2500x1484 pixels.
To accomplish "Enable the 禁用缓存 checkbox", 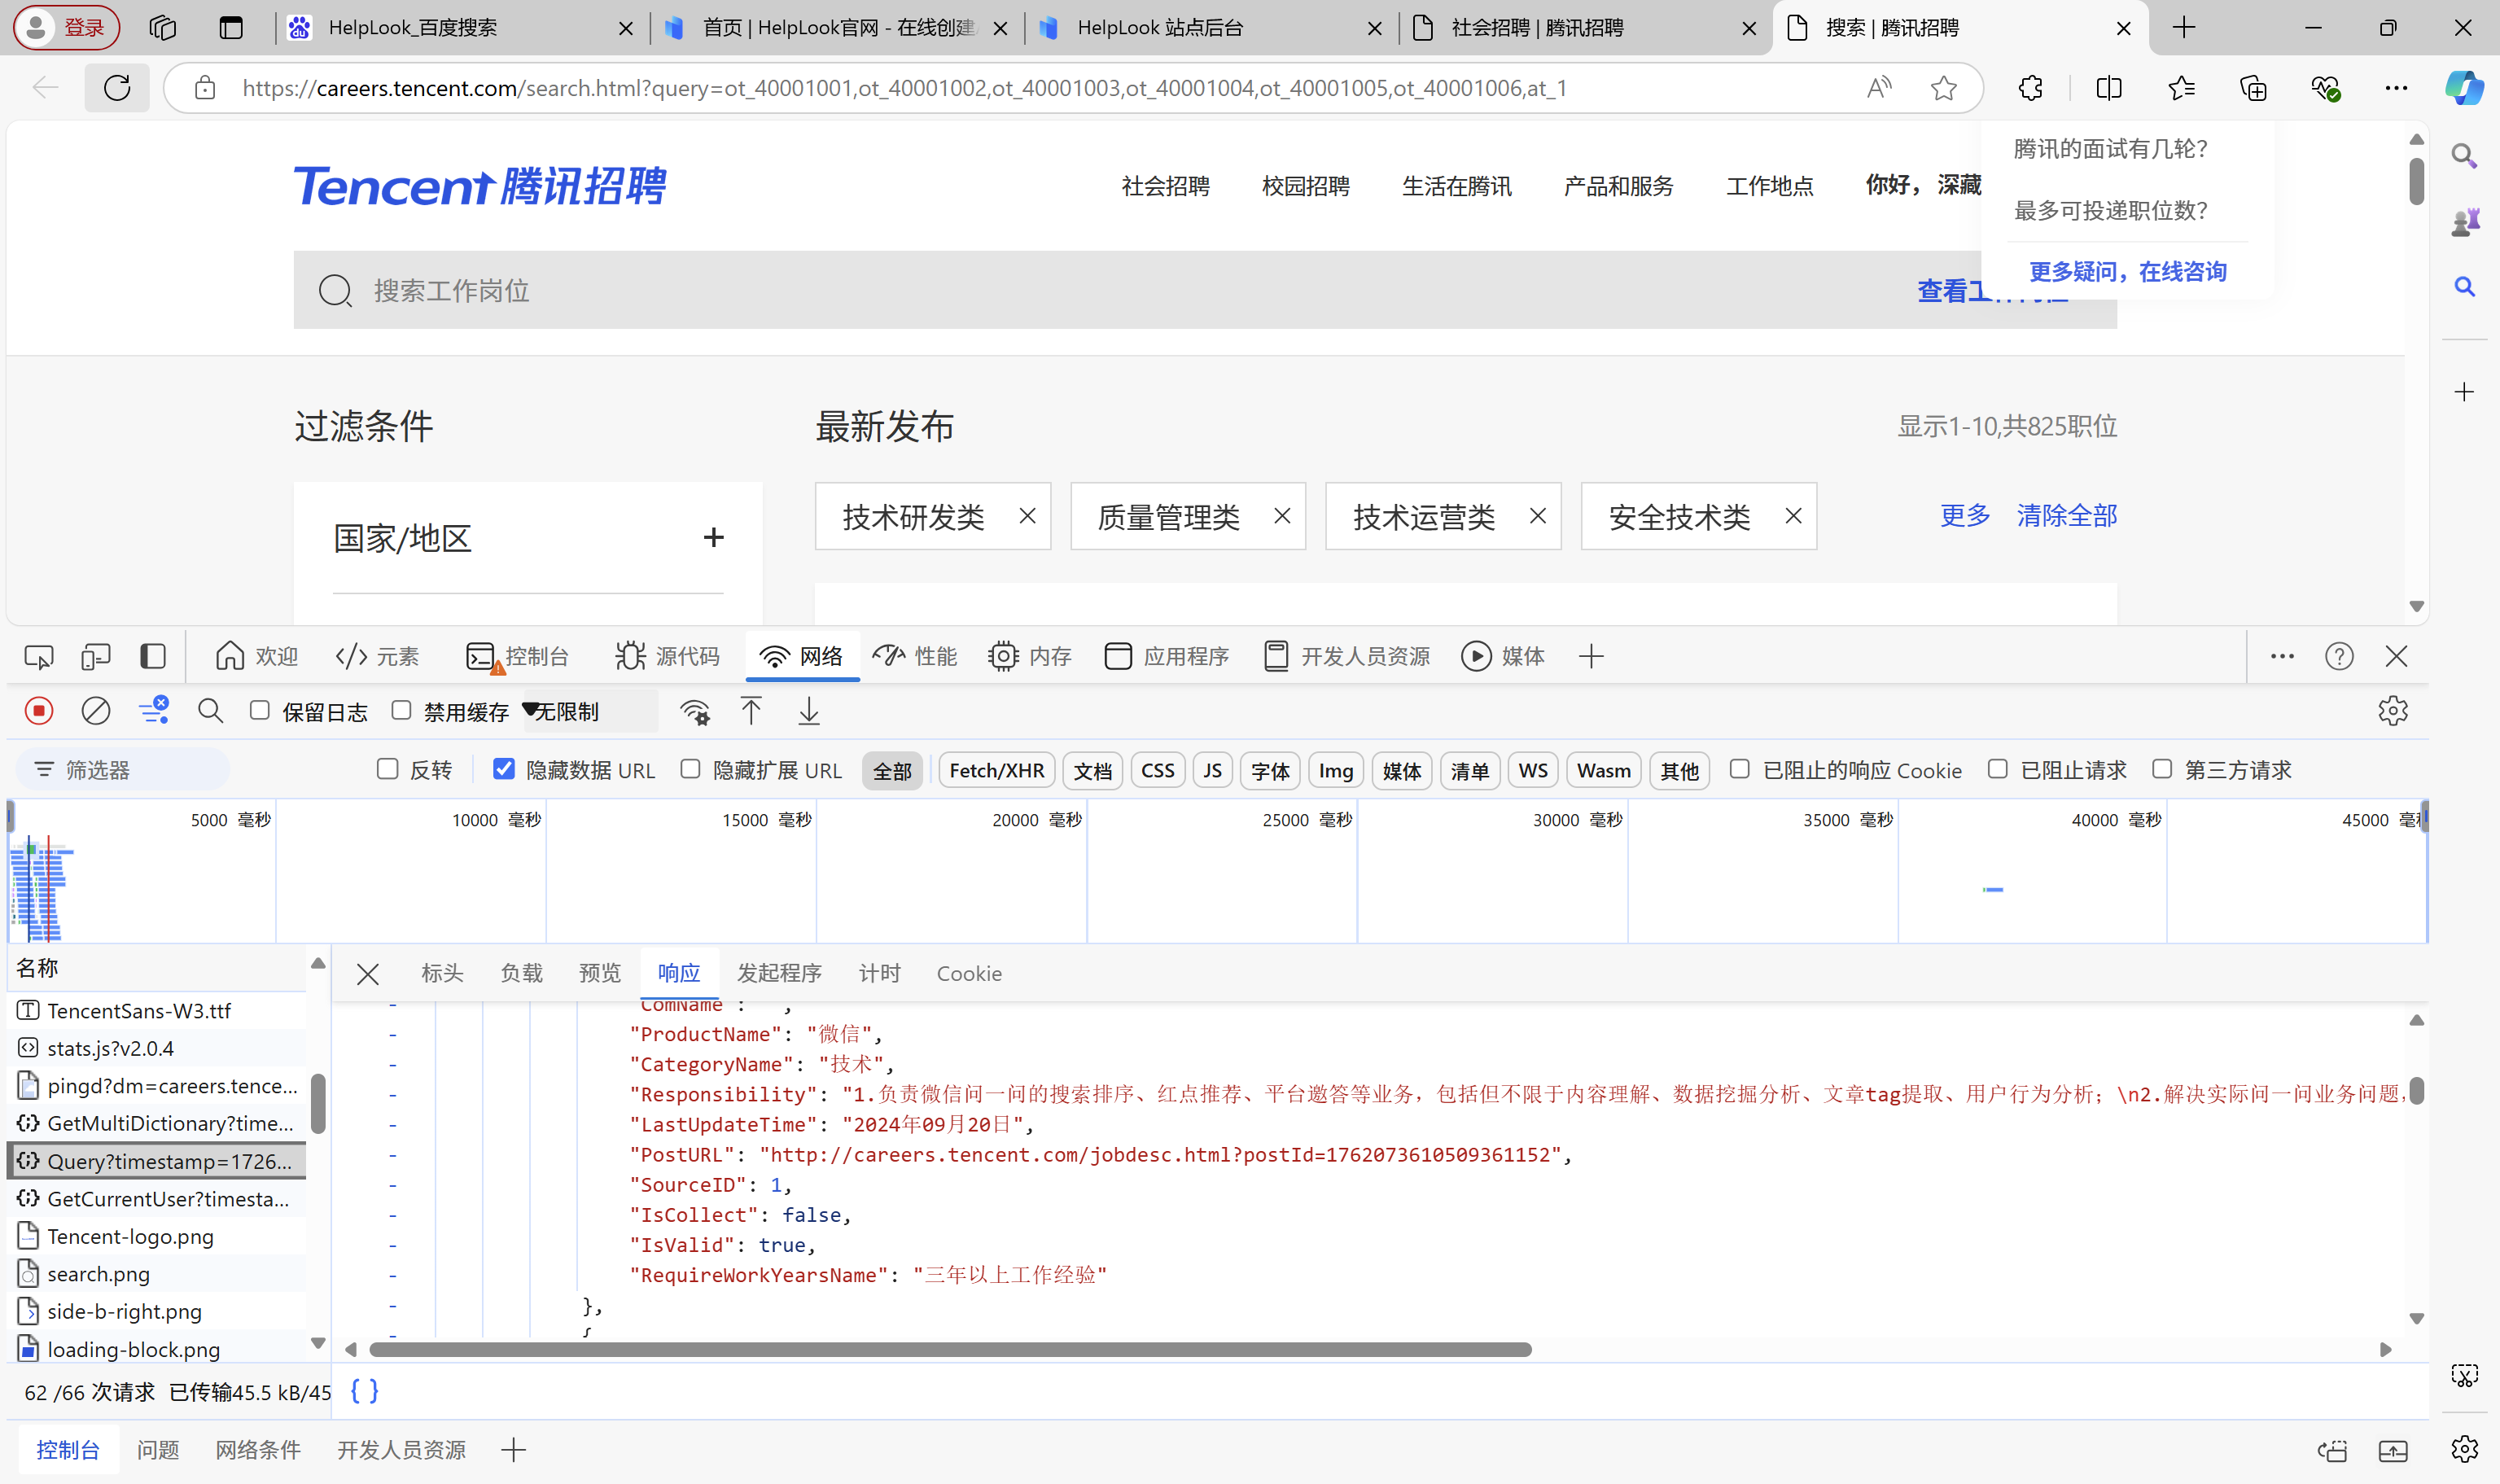I will point(401,710).
